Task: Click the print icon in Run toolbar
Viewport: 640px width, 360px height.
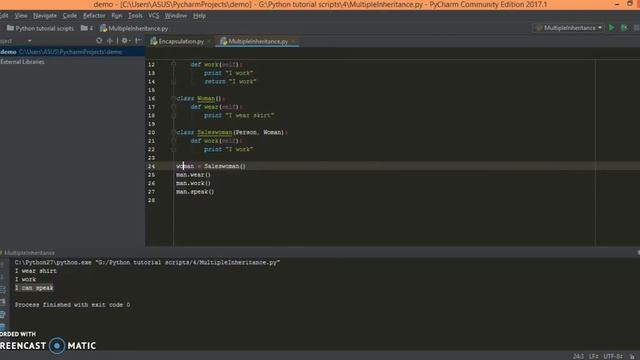Action: tap(3, 314)
